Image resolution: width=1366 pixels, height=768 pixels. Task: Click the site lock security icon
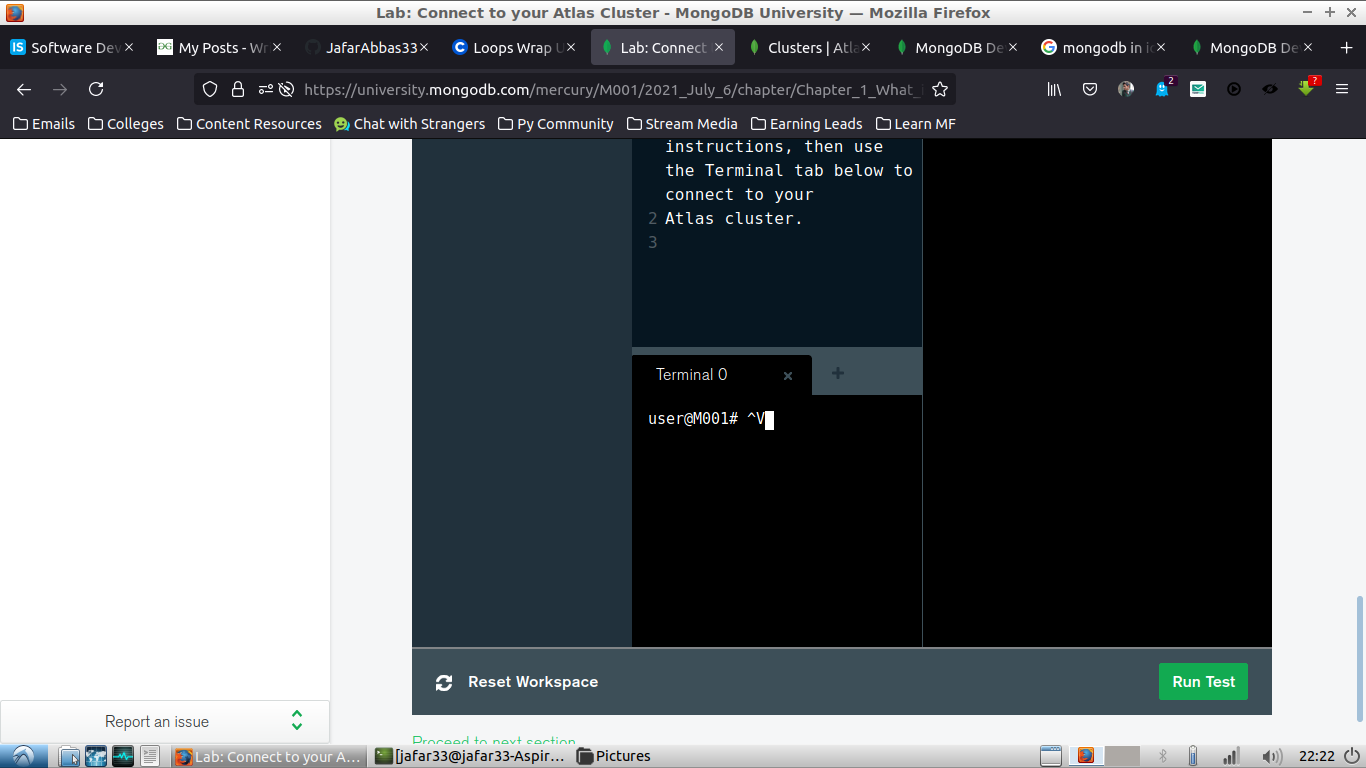pyautogui.click(x=238, y=89)
